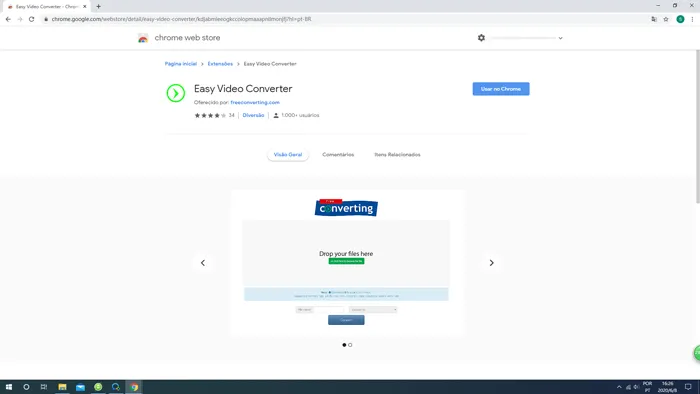The height and width of the screenshot is (394, 700).
Task: Open the magnifier app on the taskbar
Action: (x=116, y=387)
